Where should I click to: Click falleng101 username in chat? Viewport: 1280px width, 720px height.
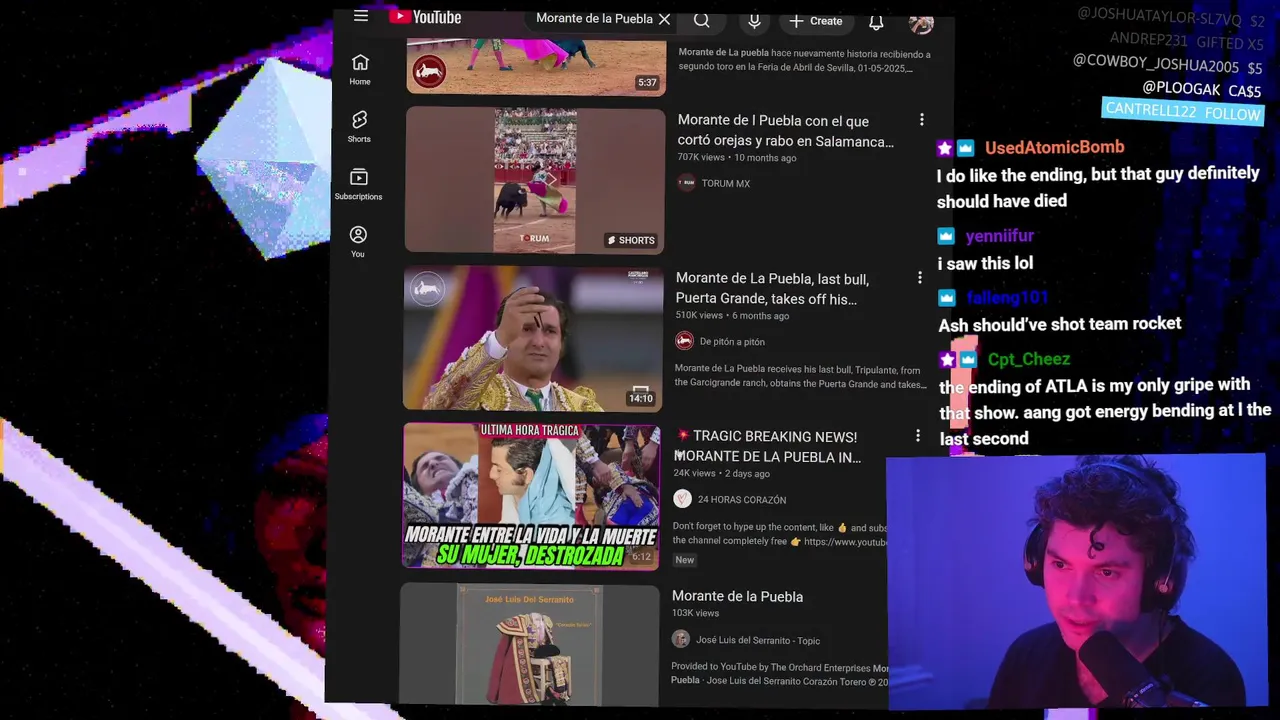point(1007,298)
